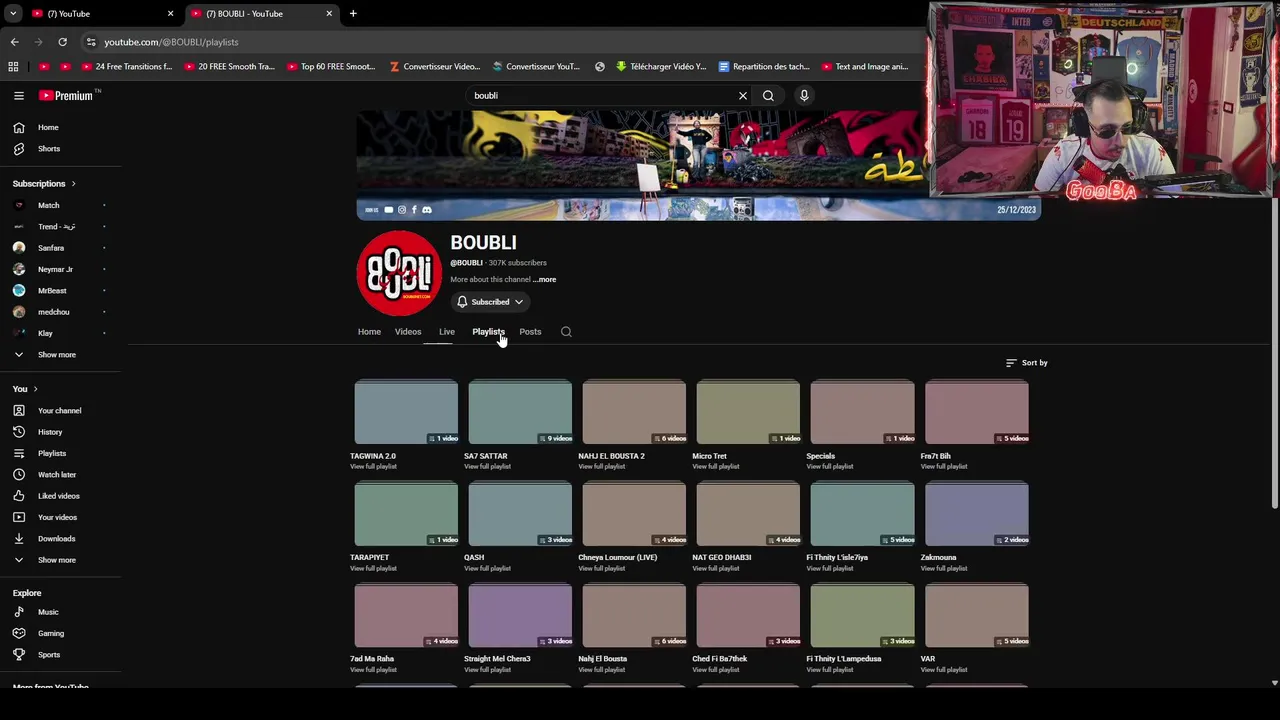The height and width of the screenshot is (720, 1280).
Task: Reload the page
Action: (x=62, y=42)
